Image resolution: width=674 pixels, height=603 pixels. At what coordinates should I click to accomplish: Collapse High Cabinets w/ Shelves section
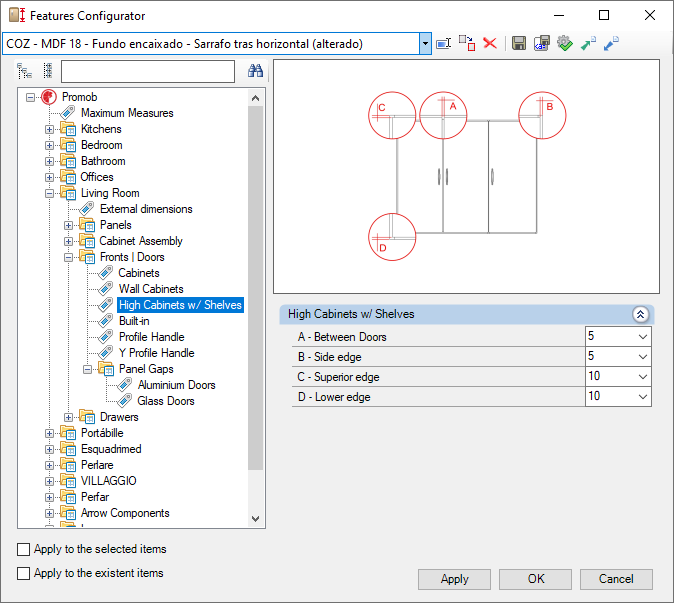tap(640, 315)
